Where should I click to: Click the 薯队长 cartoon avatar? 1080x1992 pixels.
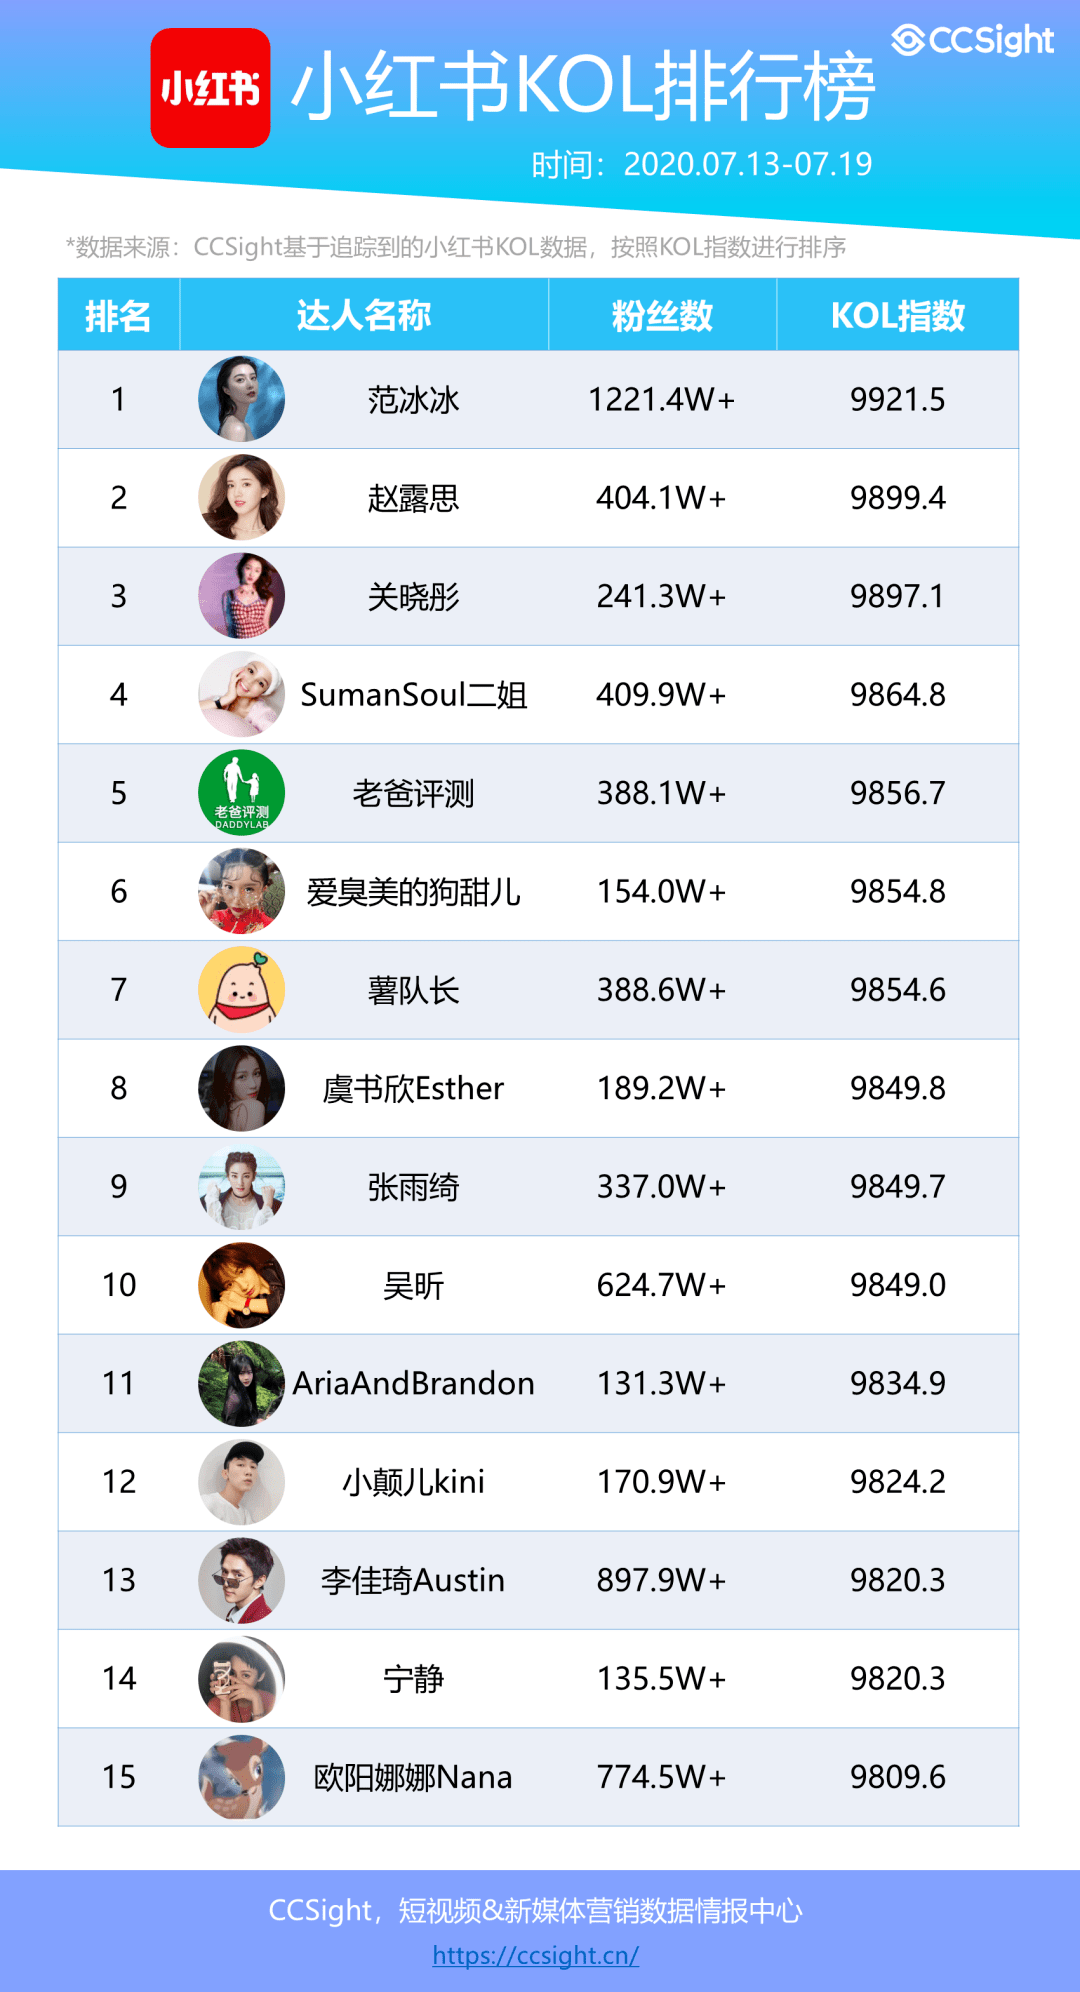coord(241,989)
